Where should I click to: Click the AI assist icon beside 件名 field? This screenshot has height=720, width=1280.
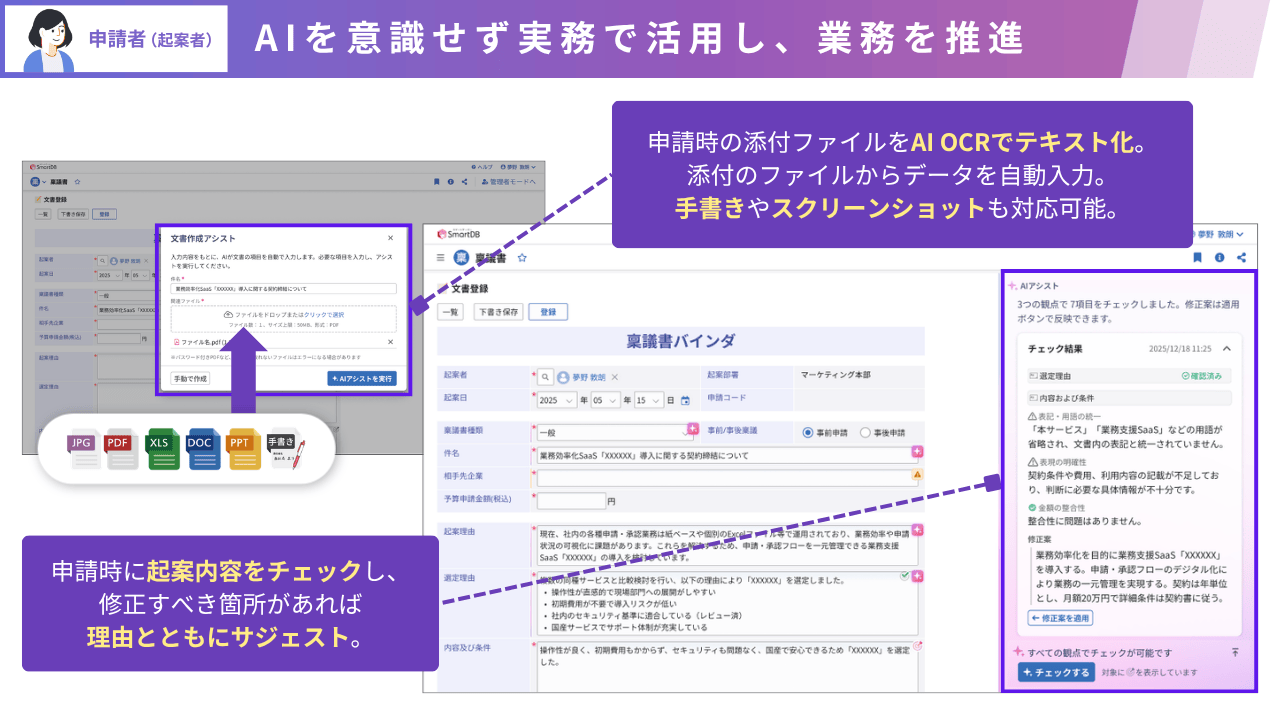917,451
